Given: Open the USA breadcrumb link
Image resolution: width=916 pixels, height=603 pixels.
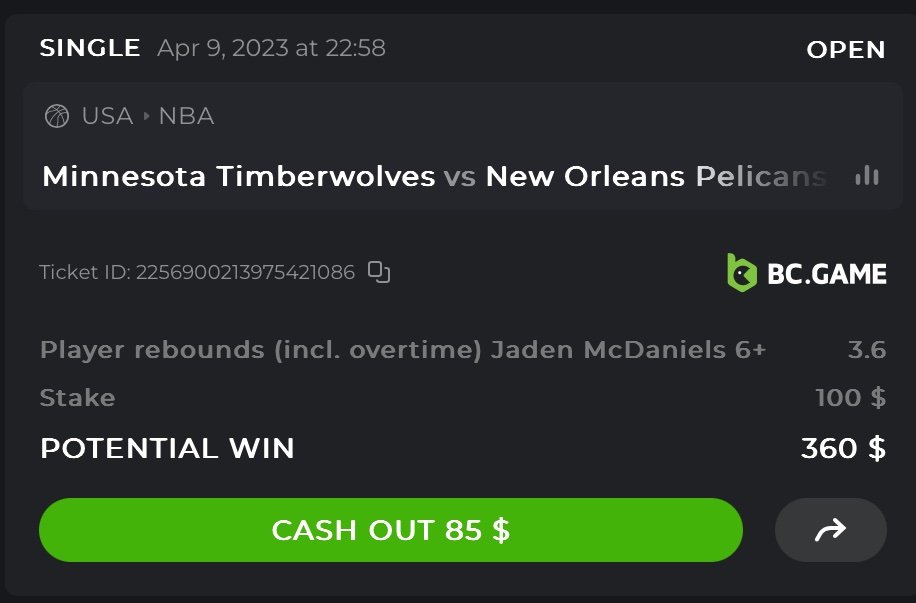Looking at the screenshot, I should pyautogui.click(x=107, y=116).
